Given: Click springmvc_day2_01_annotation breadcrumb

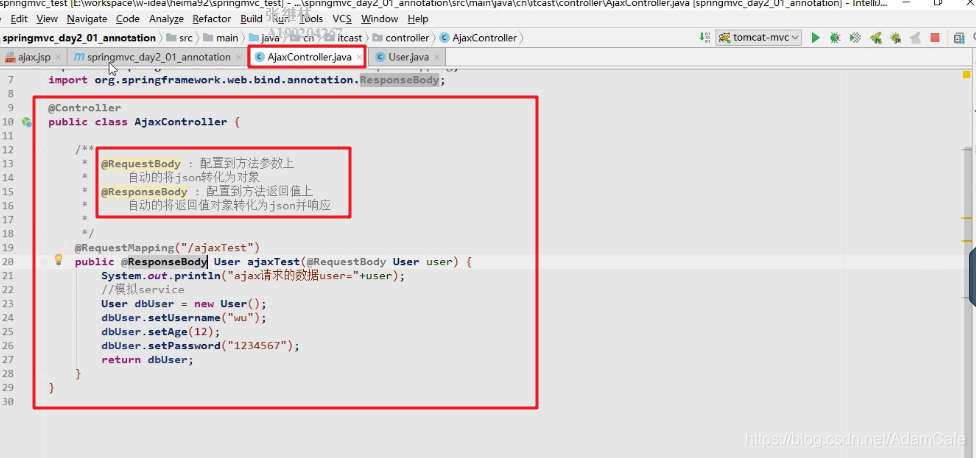Looking at the screenshot, I should coord(79,38).
